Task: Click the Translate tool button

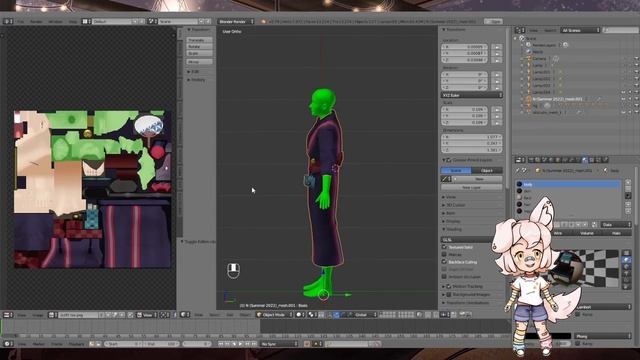Action: (200, 40)
